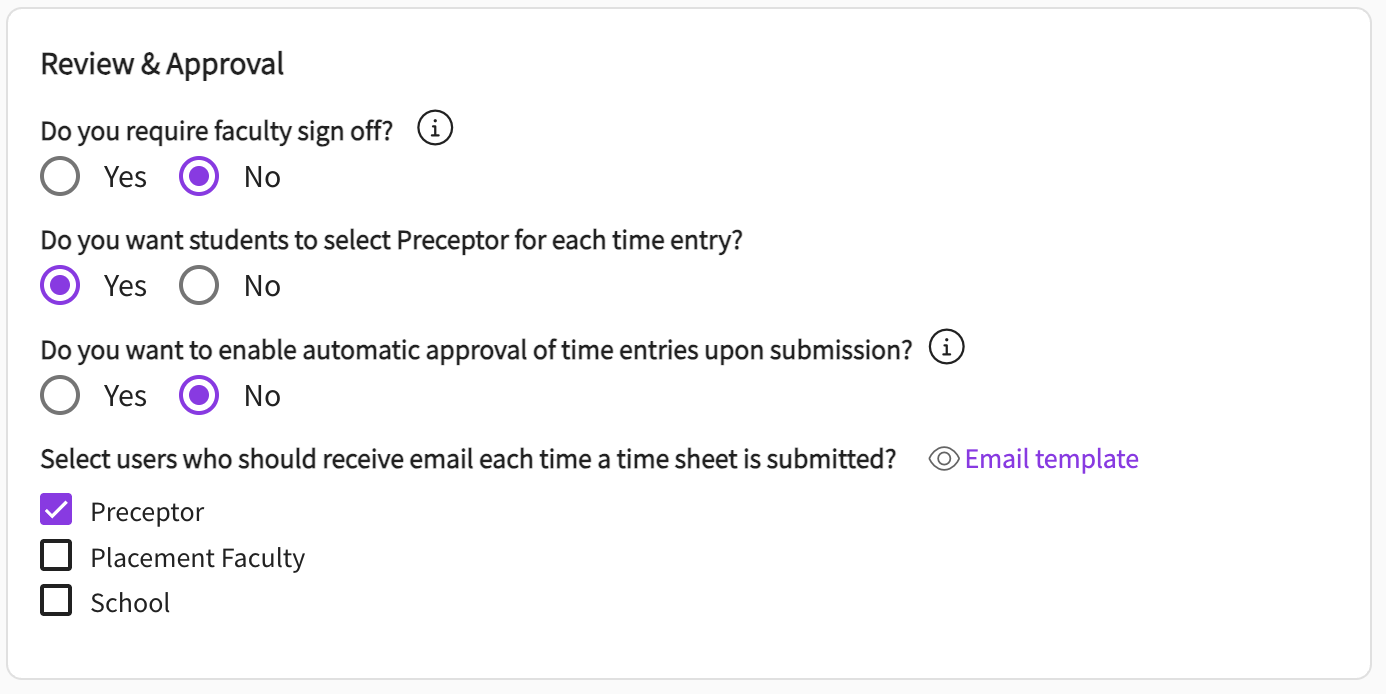Select Yes for requiring faculty sign off
Viewport: 1386px width, 694px height.
[60, 177]
